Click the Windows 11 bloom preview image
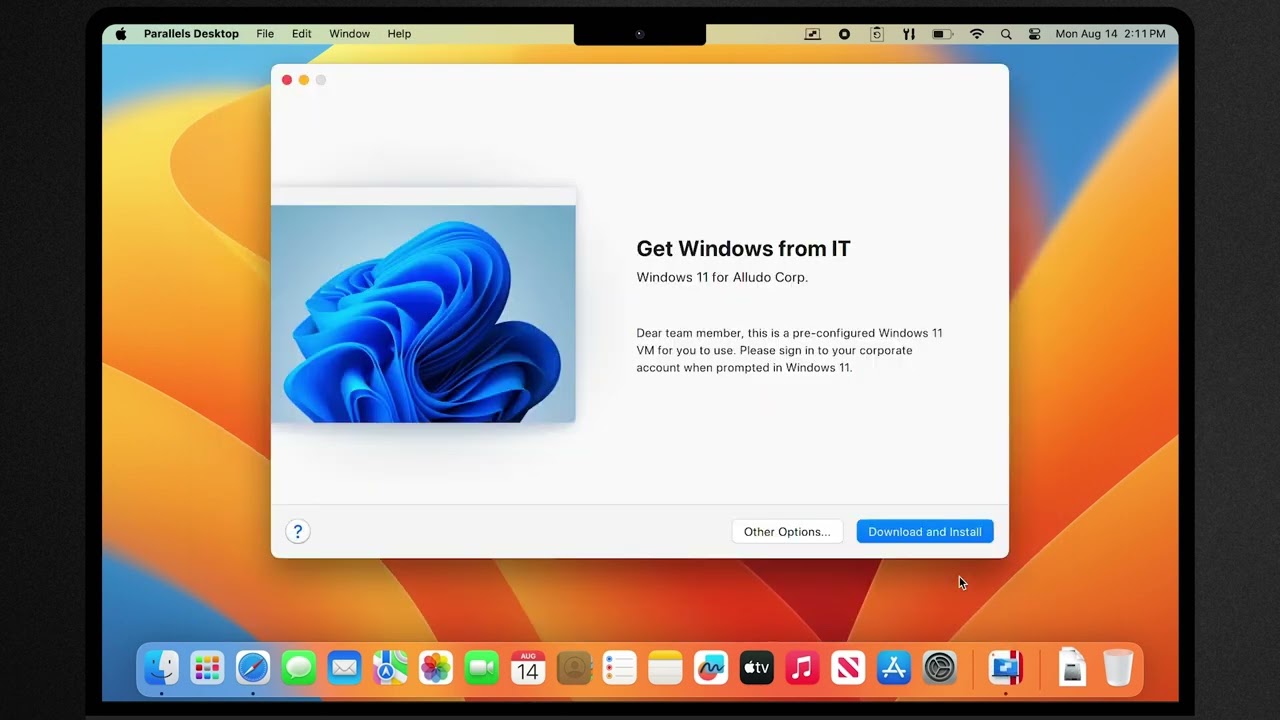The width and height of the screenshot is (1280, 720). coord(423,313)
